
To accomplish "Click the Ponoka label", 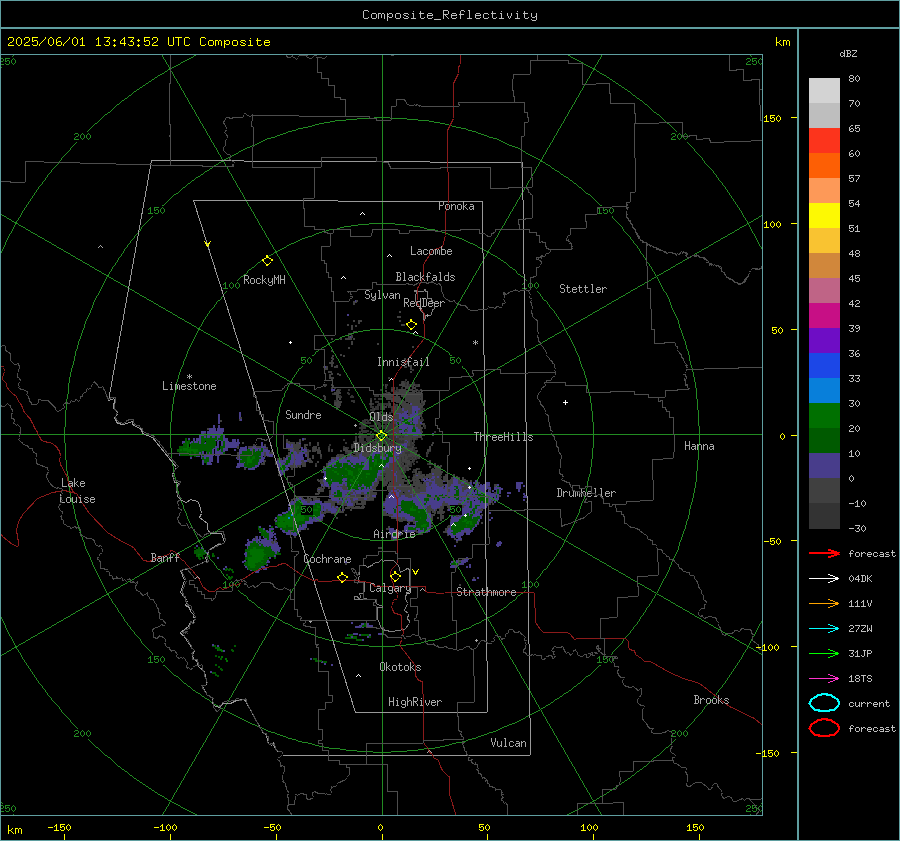I will (456, 206).
